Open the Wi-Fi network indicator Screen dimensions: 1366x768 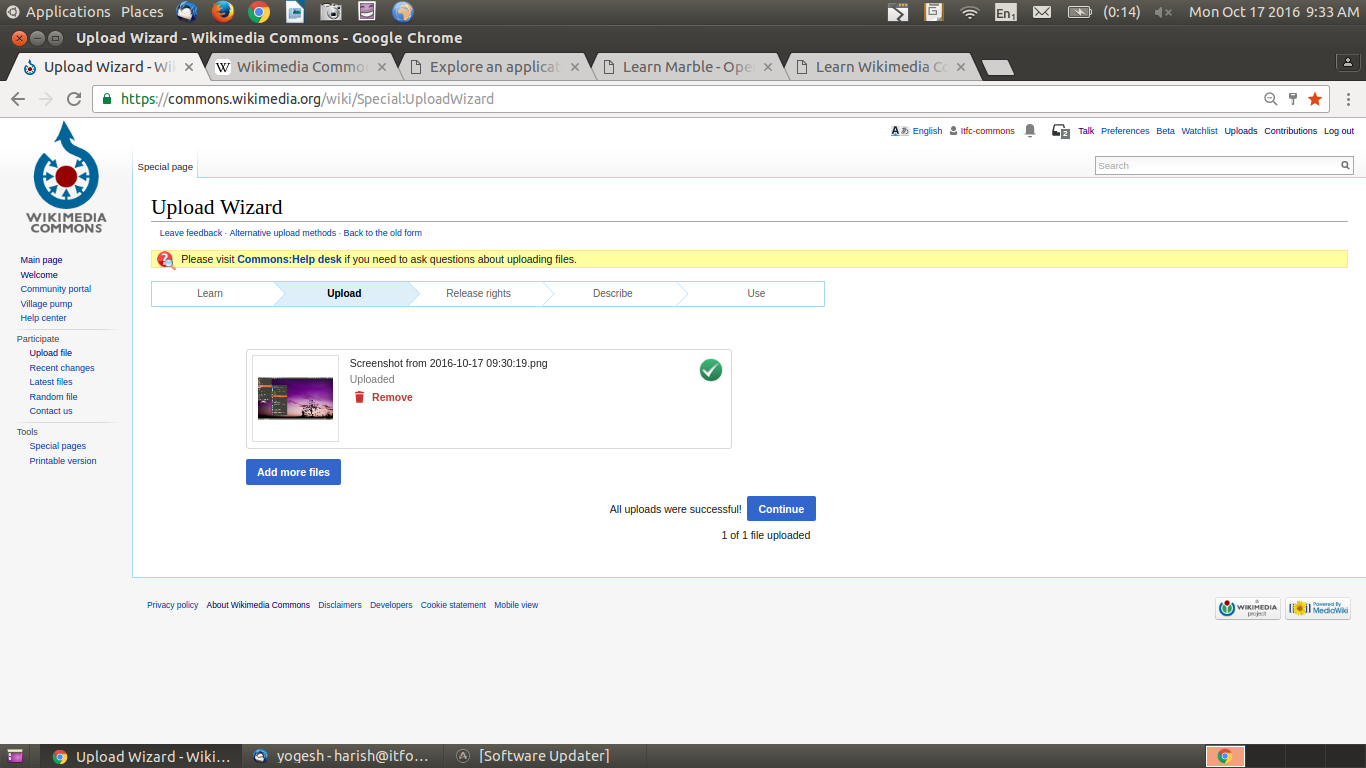(969, 12)
